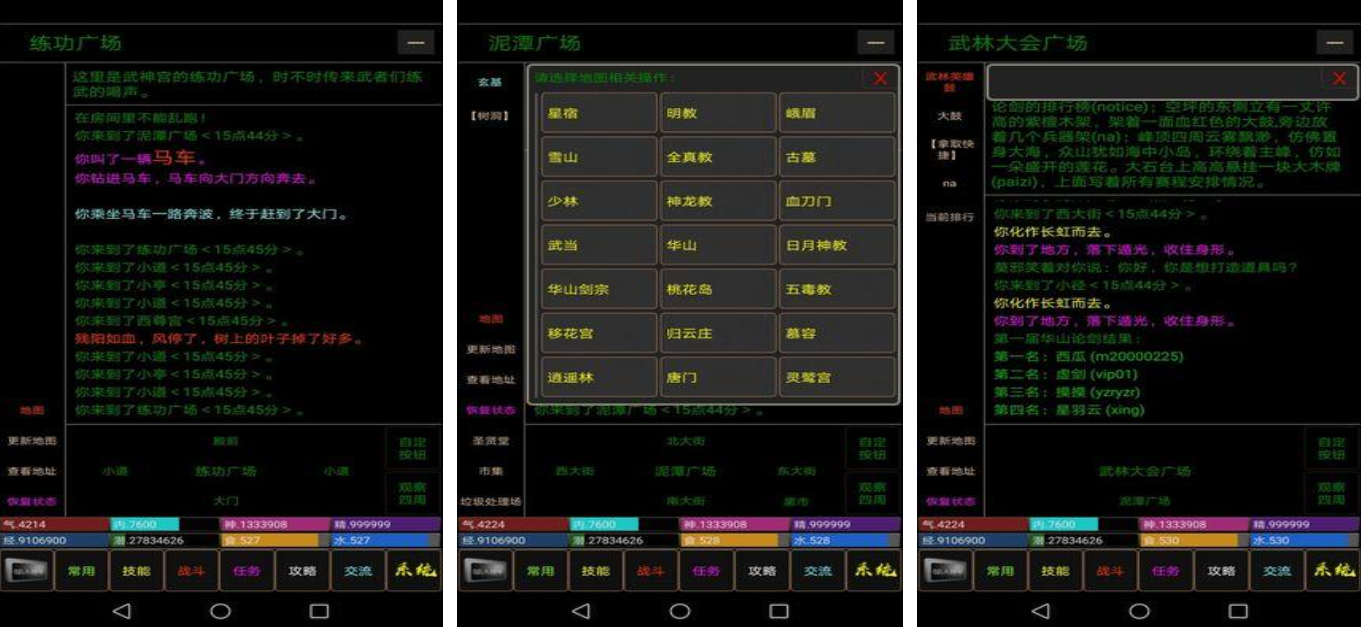Tap recent apps square on right screen
Image resolution: width=1361 pixels, height=627 pixels.
click(1238, 610)
